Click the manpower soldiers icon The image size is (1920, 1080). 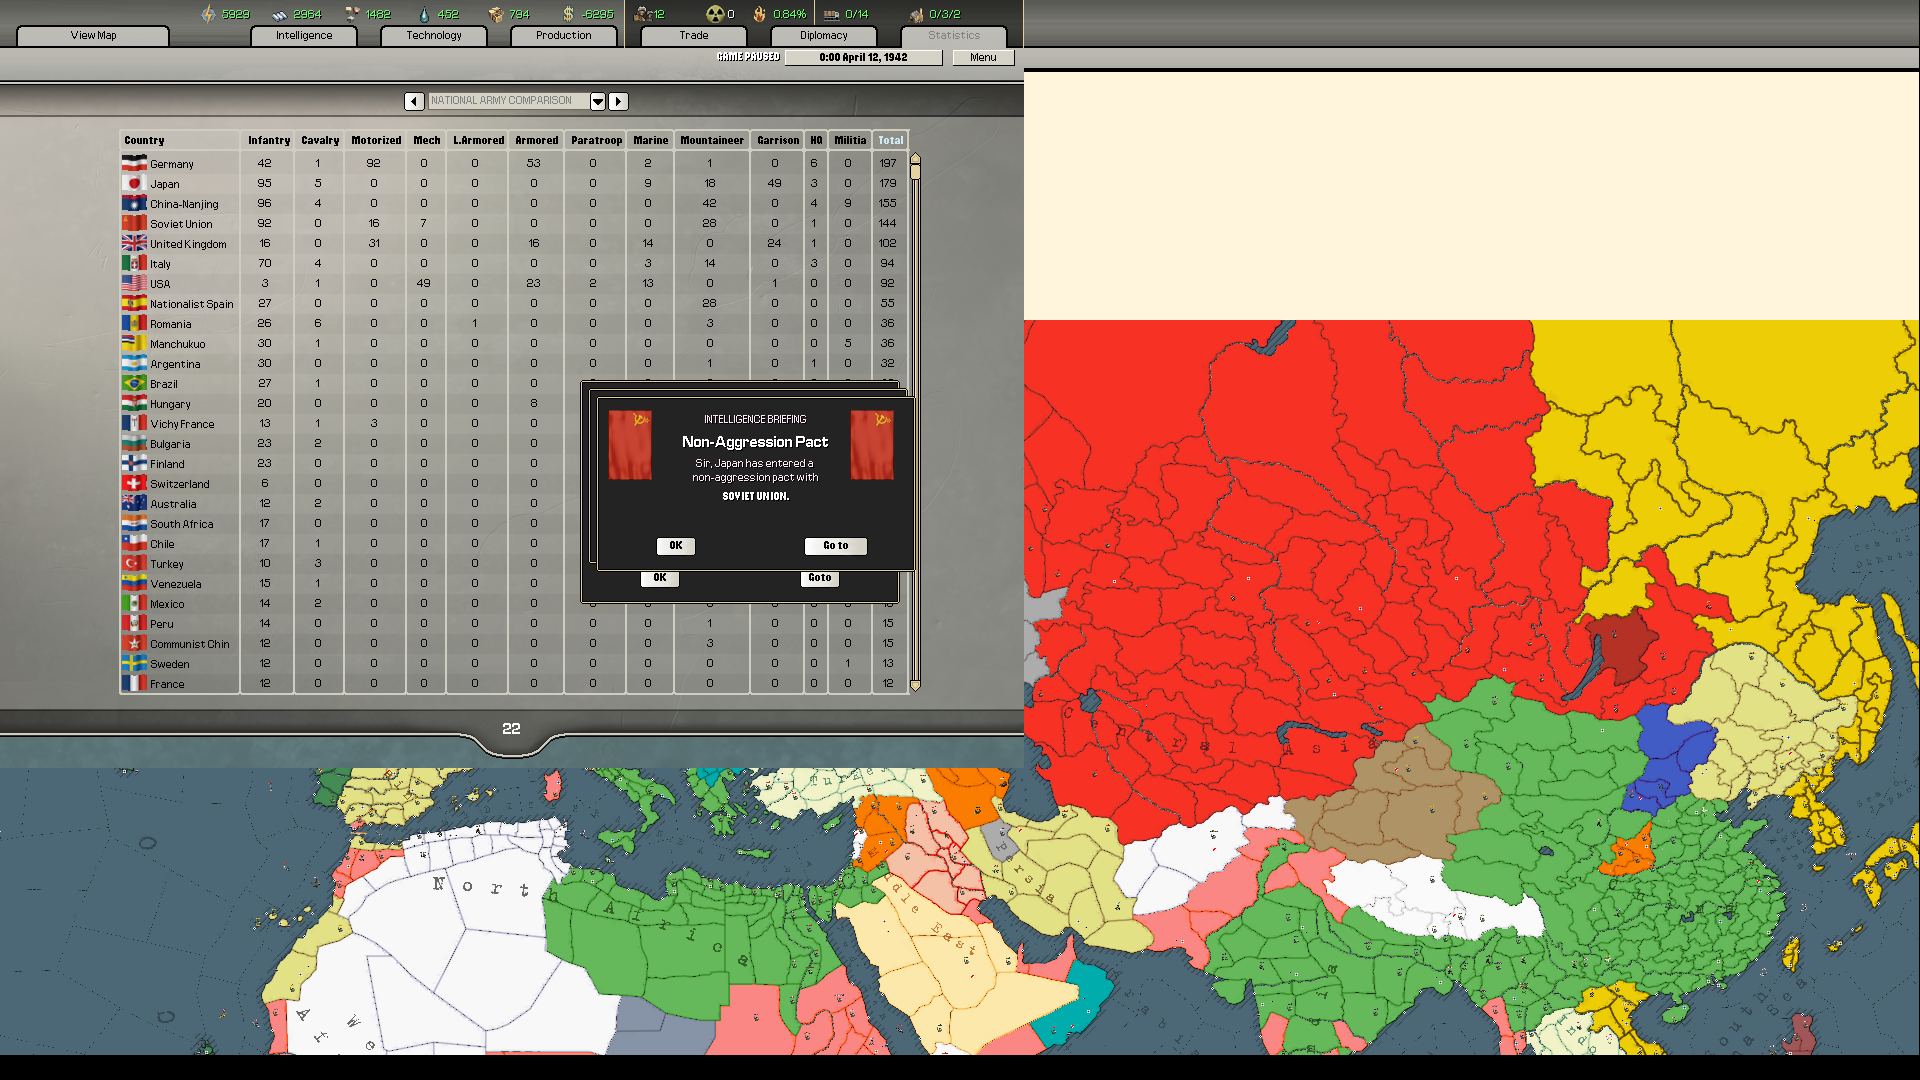click(640, 14)
